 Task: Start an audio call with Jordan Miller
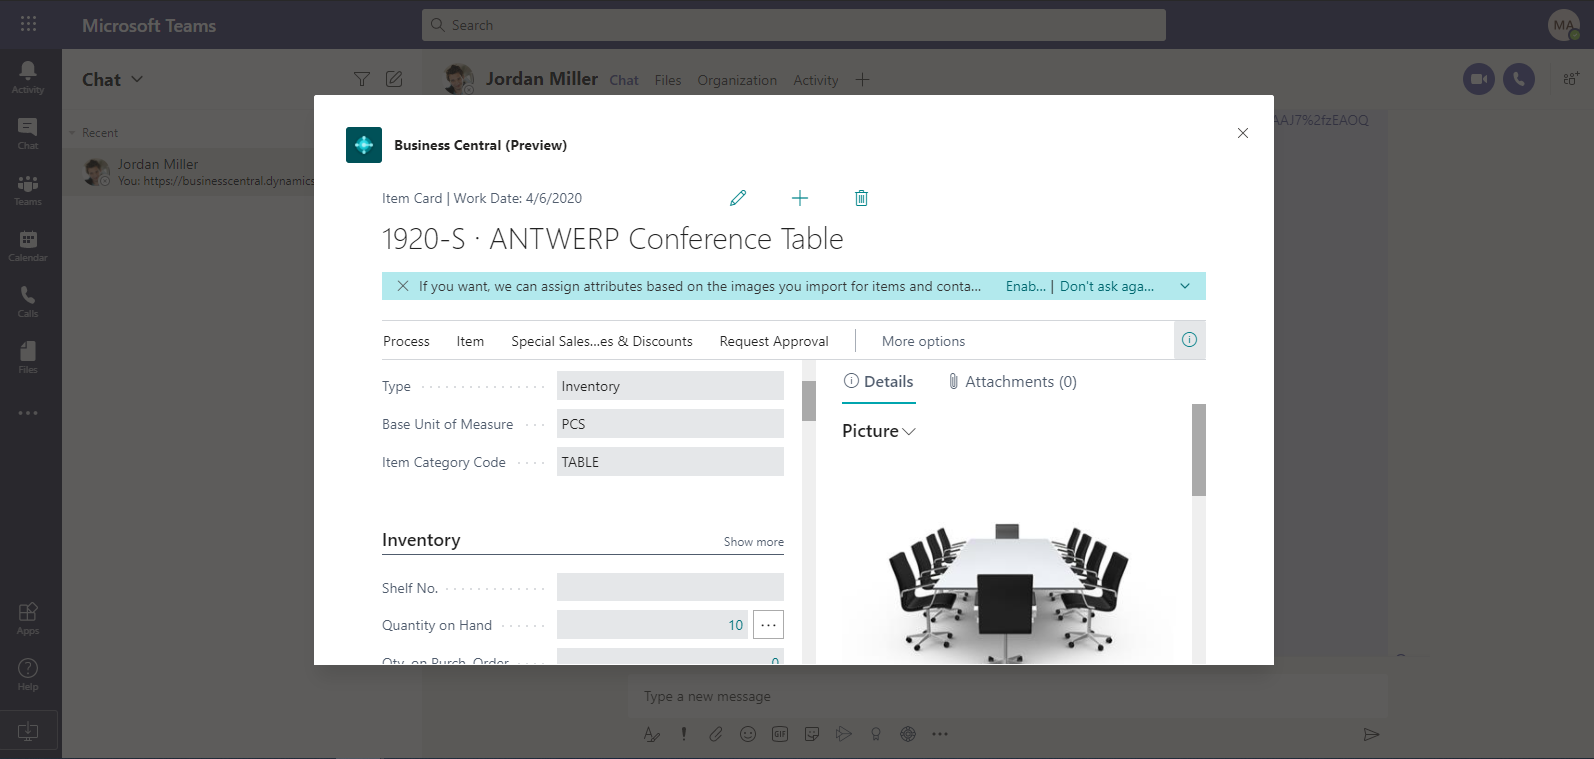(x=1518, y=79)
